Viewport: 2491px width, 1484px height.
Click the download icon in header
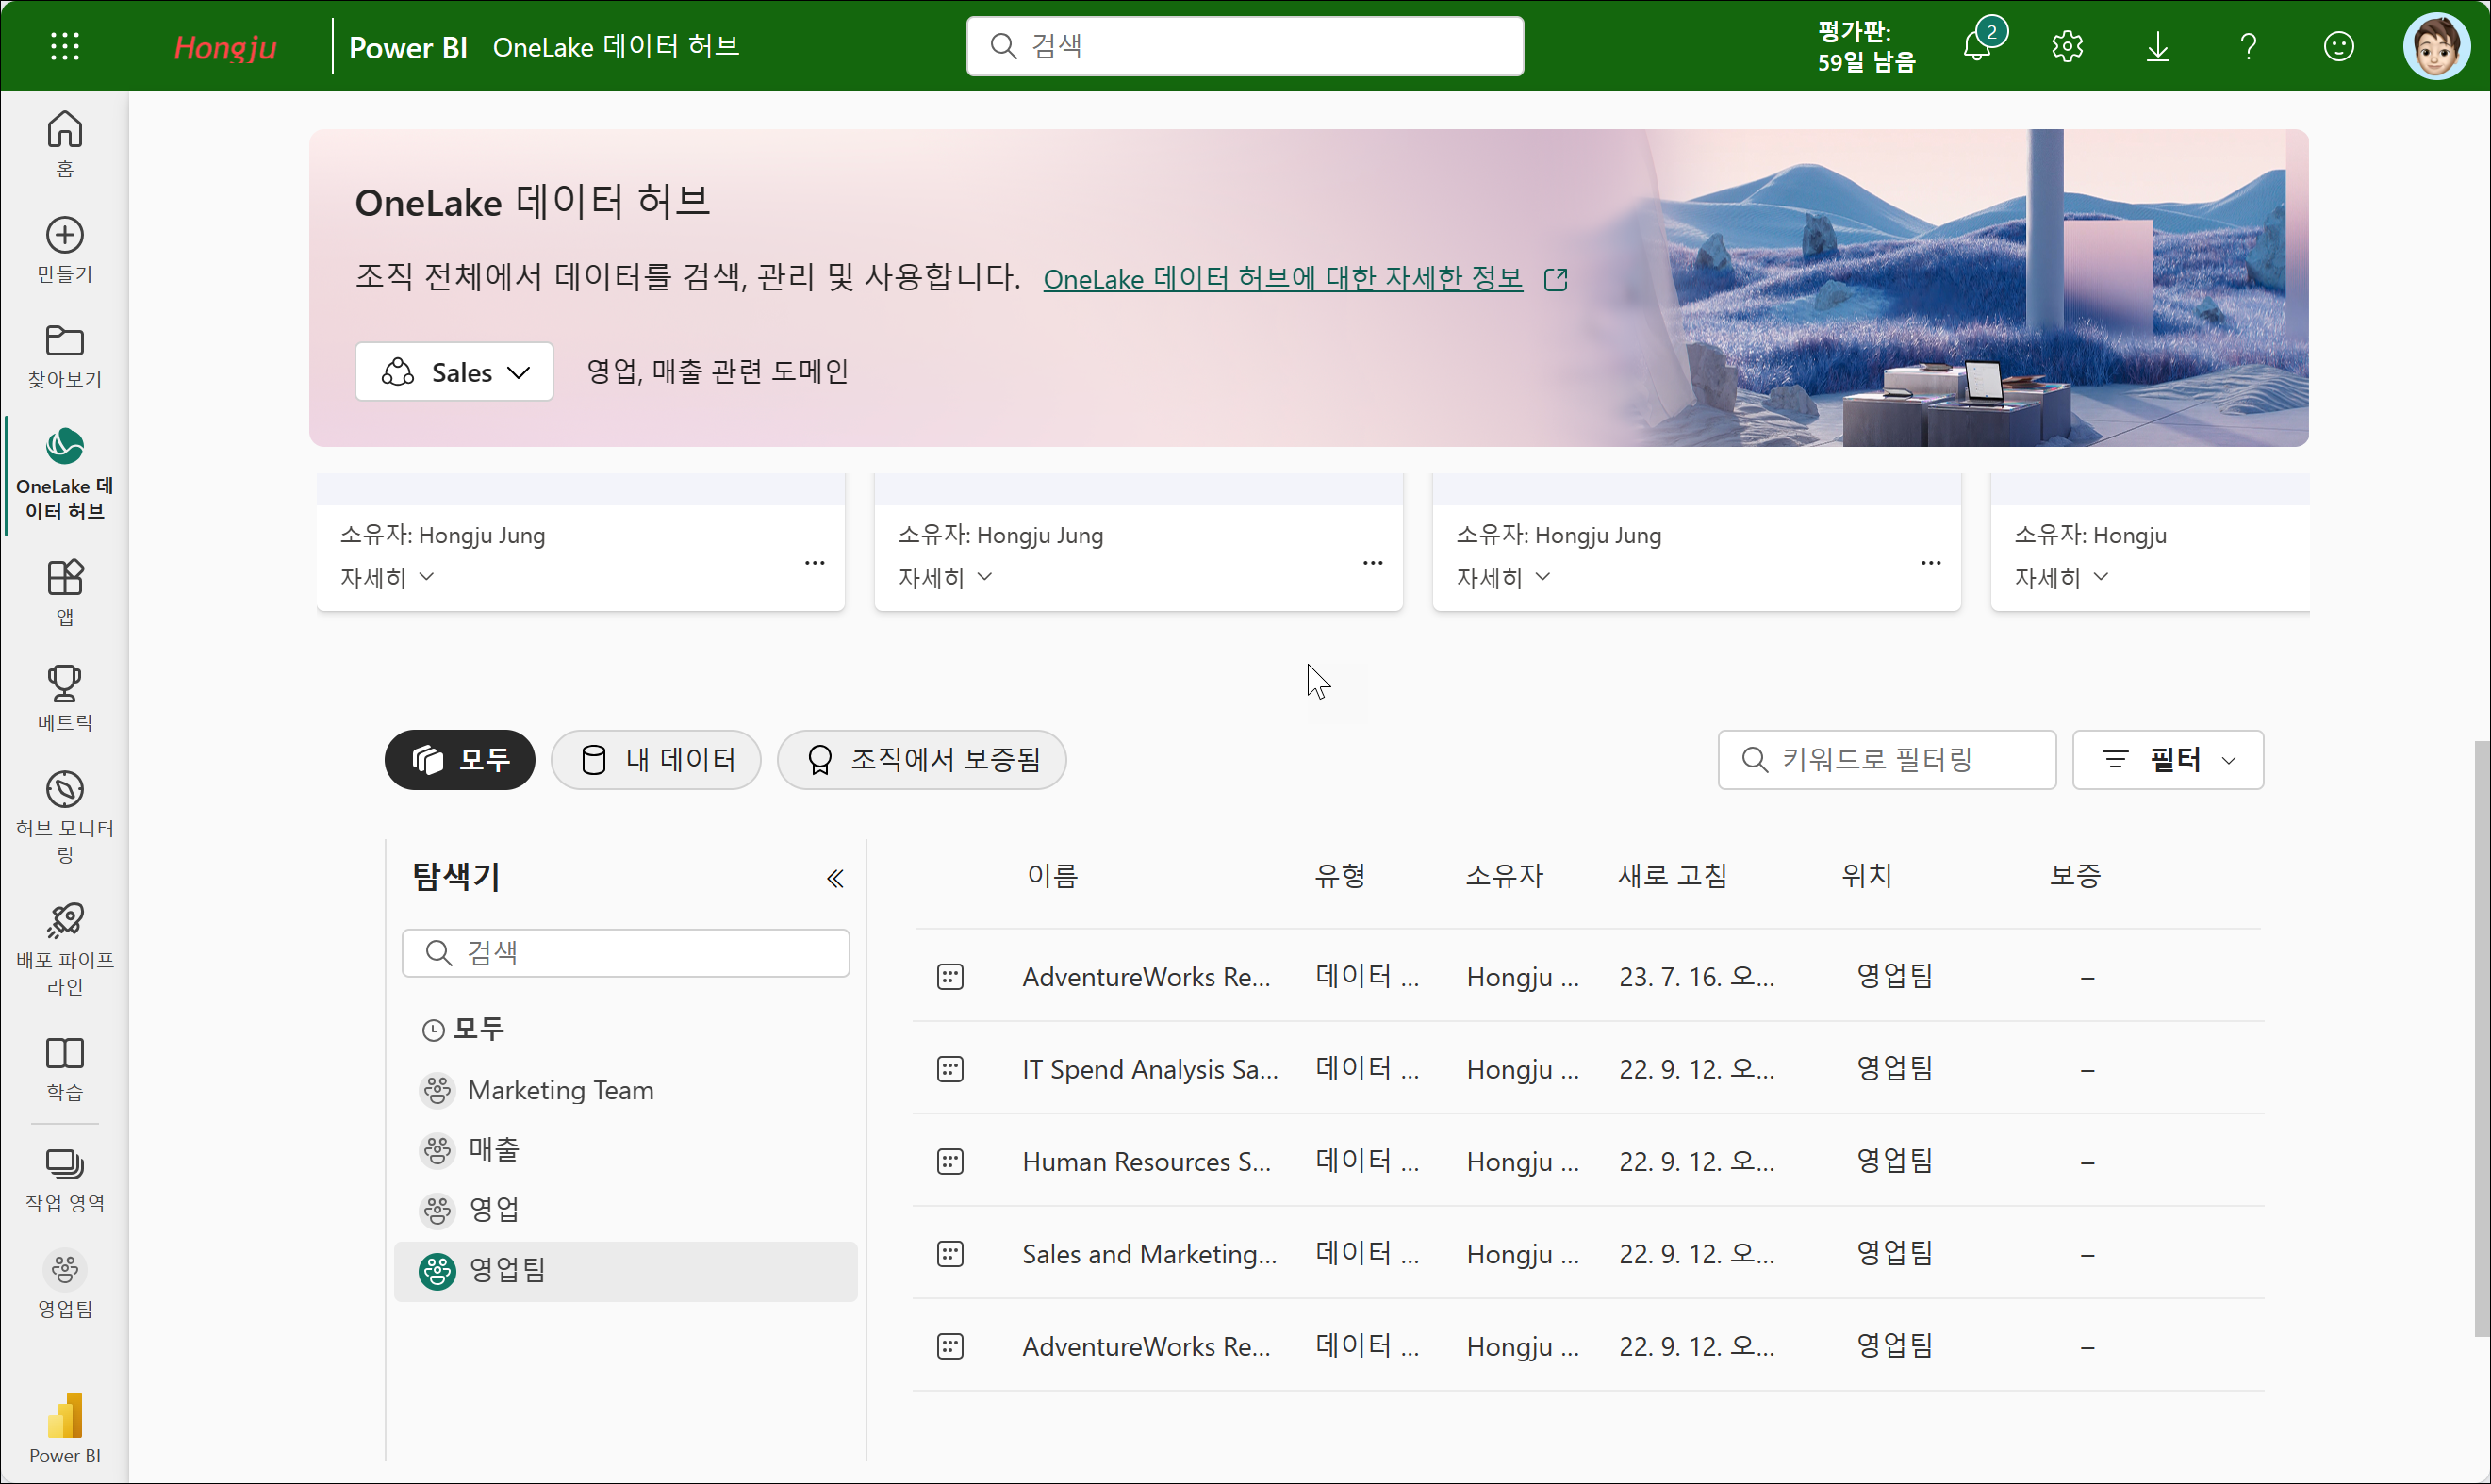tap(2157, 46)
